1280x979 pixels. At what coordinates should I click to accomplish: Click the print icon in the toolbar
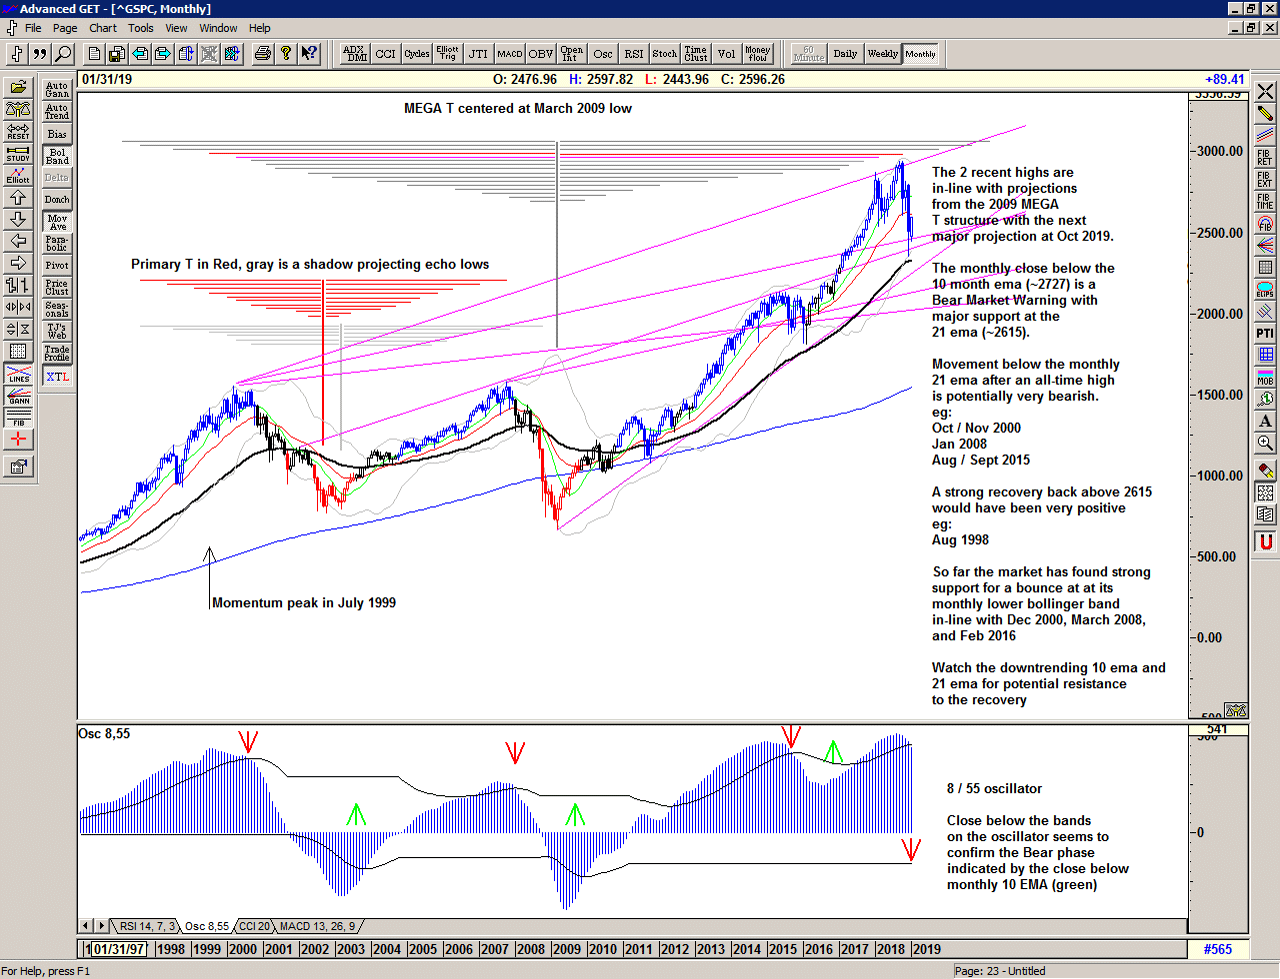click(x=262, y=54)
